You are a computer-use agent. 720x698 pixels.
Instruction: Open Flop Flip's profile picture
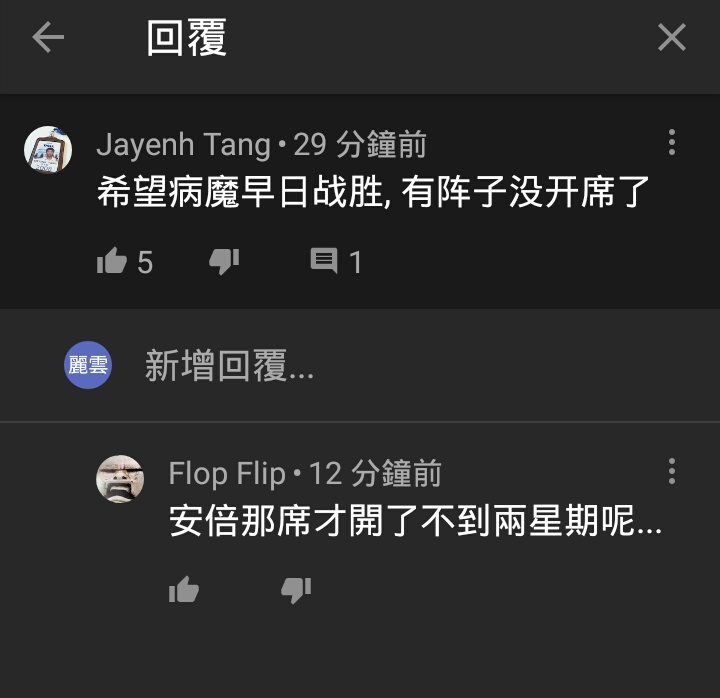(x=120, y=479)
